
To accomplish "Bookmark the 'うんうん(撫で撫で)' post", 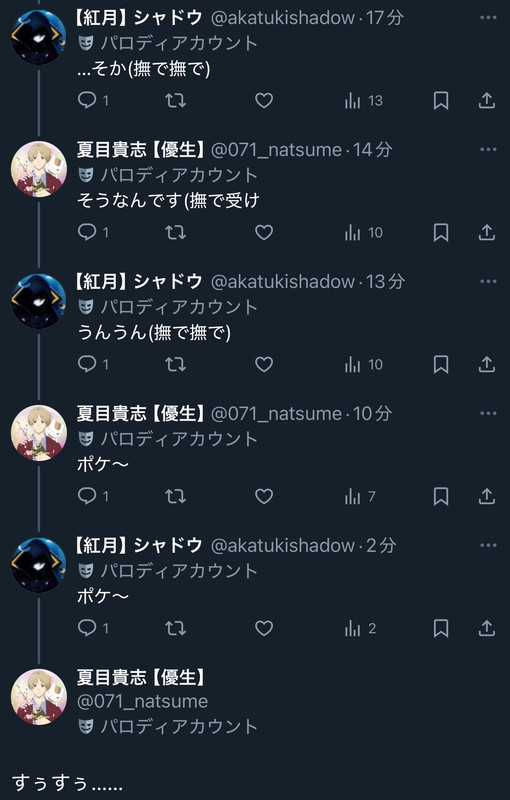I will (x=441, y=364).
